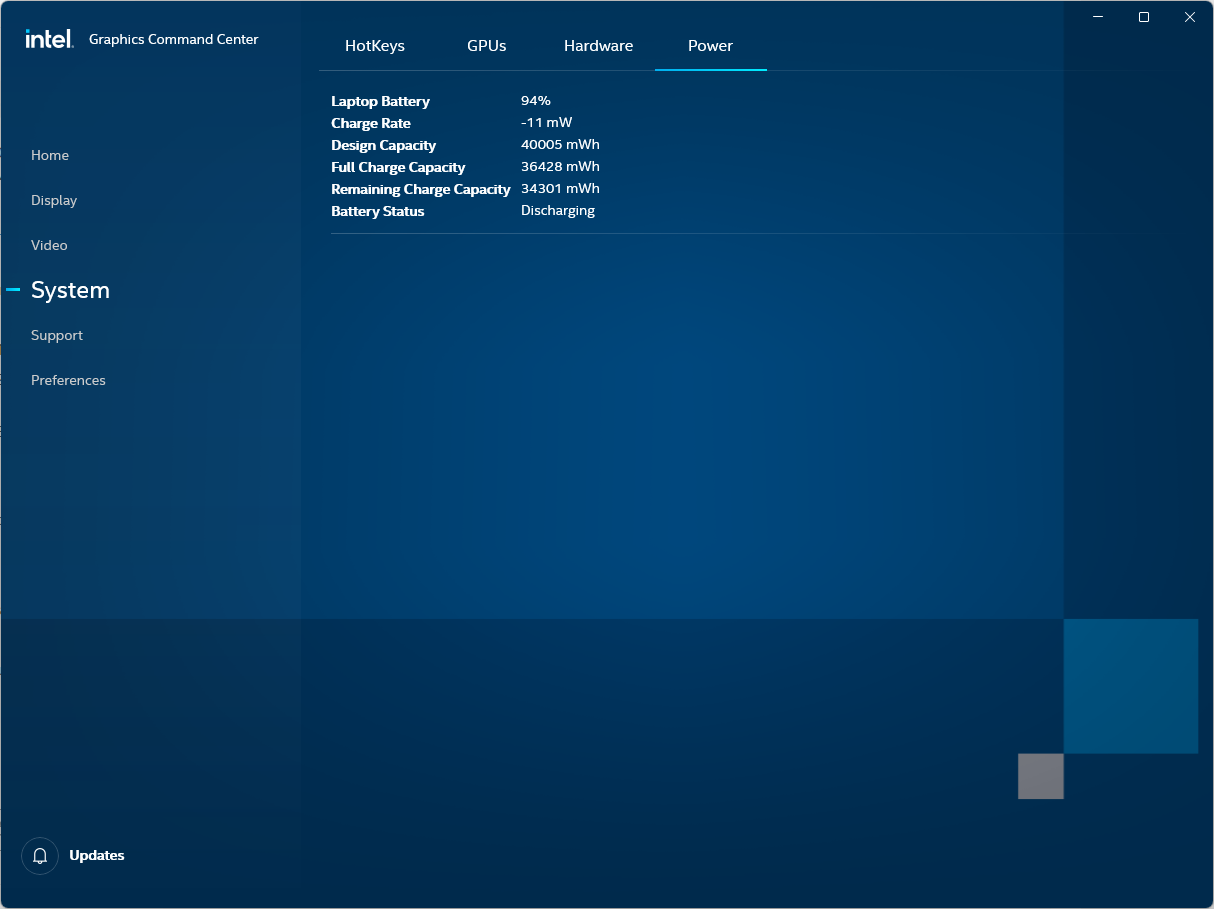Click the teal indicator beside System
The width and height of the screenshot is (1214, 909).
point(12,289)
